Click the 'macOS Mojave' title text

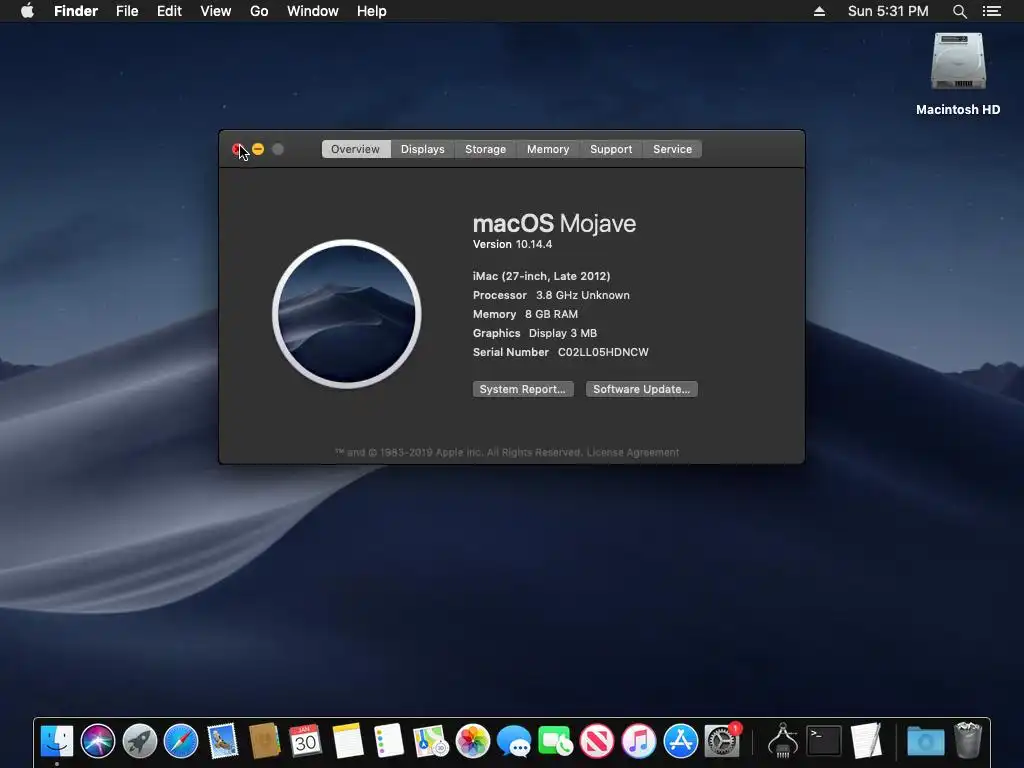pyautogui.click(x=554, y=223)
